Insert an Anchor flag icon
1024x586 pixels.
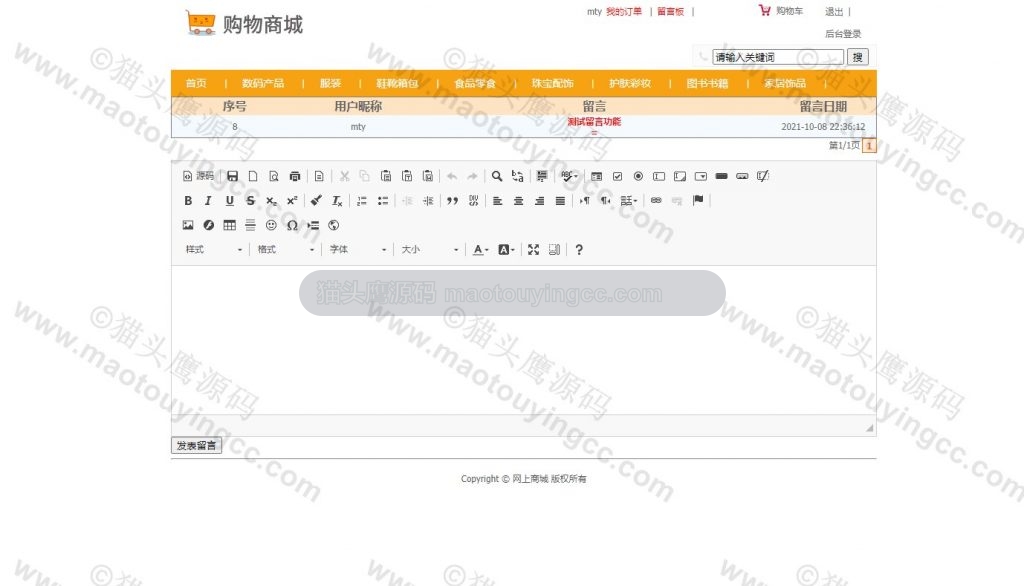[698, 201]
